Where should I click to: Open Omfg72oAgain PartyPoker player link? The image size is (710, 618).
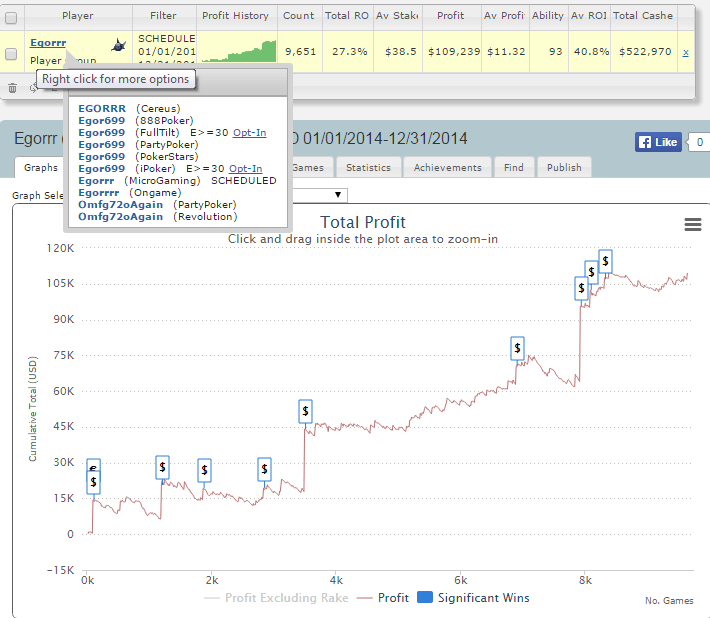pyautogui.click(x=120, y=205)
